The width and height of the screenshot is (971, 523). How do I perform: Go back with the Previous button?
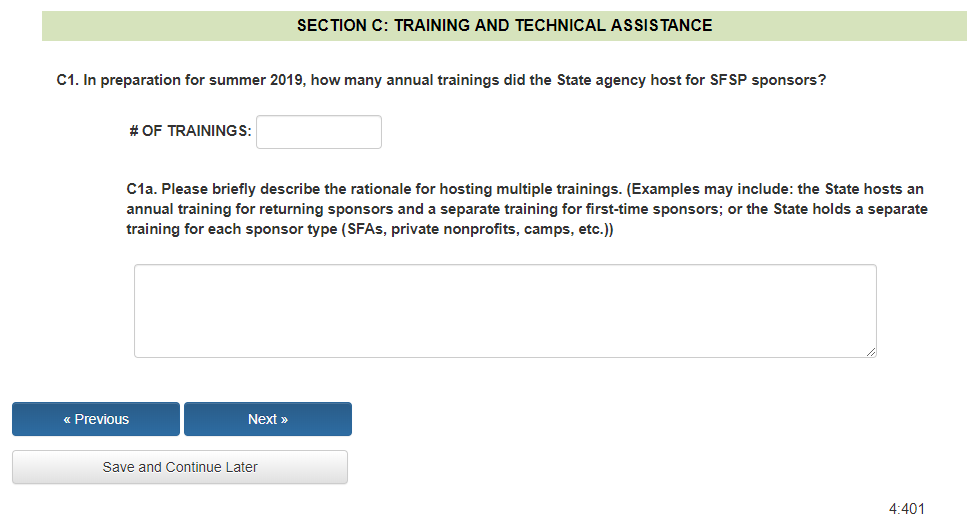[x=96, y=419]
